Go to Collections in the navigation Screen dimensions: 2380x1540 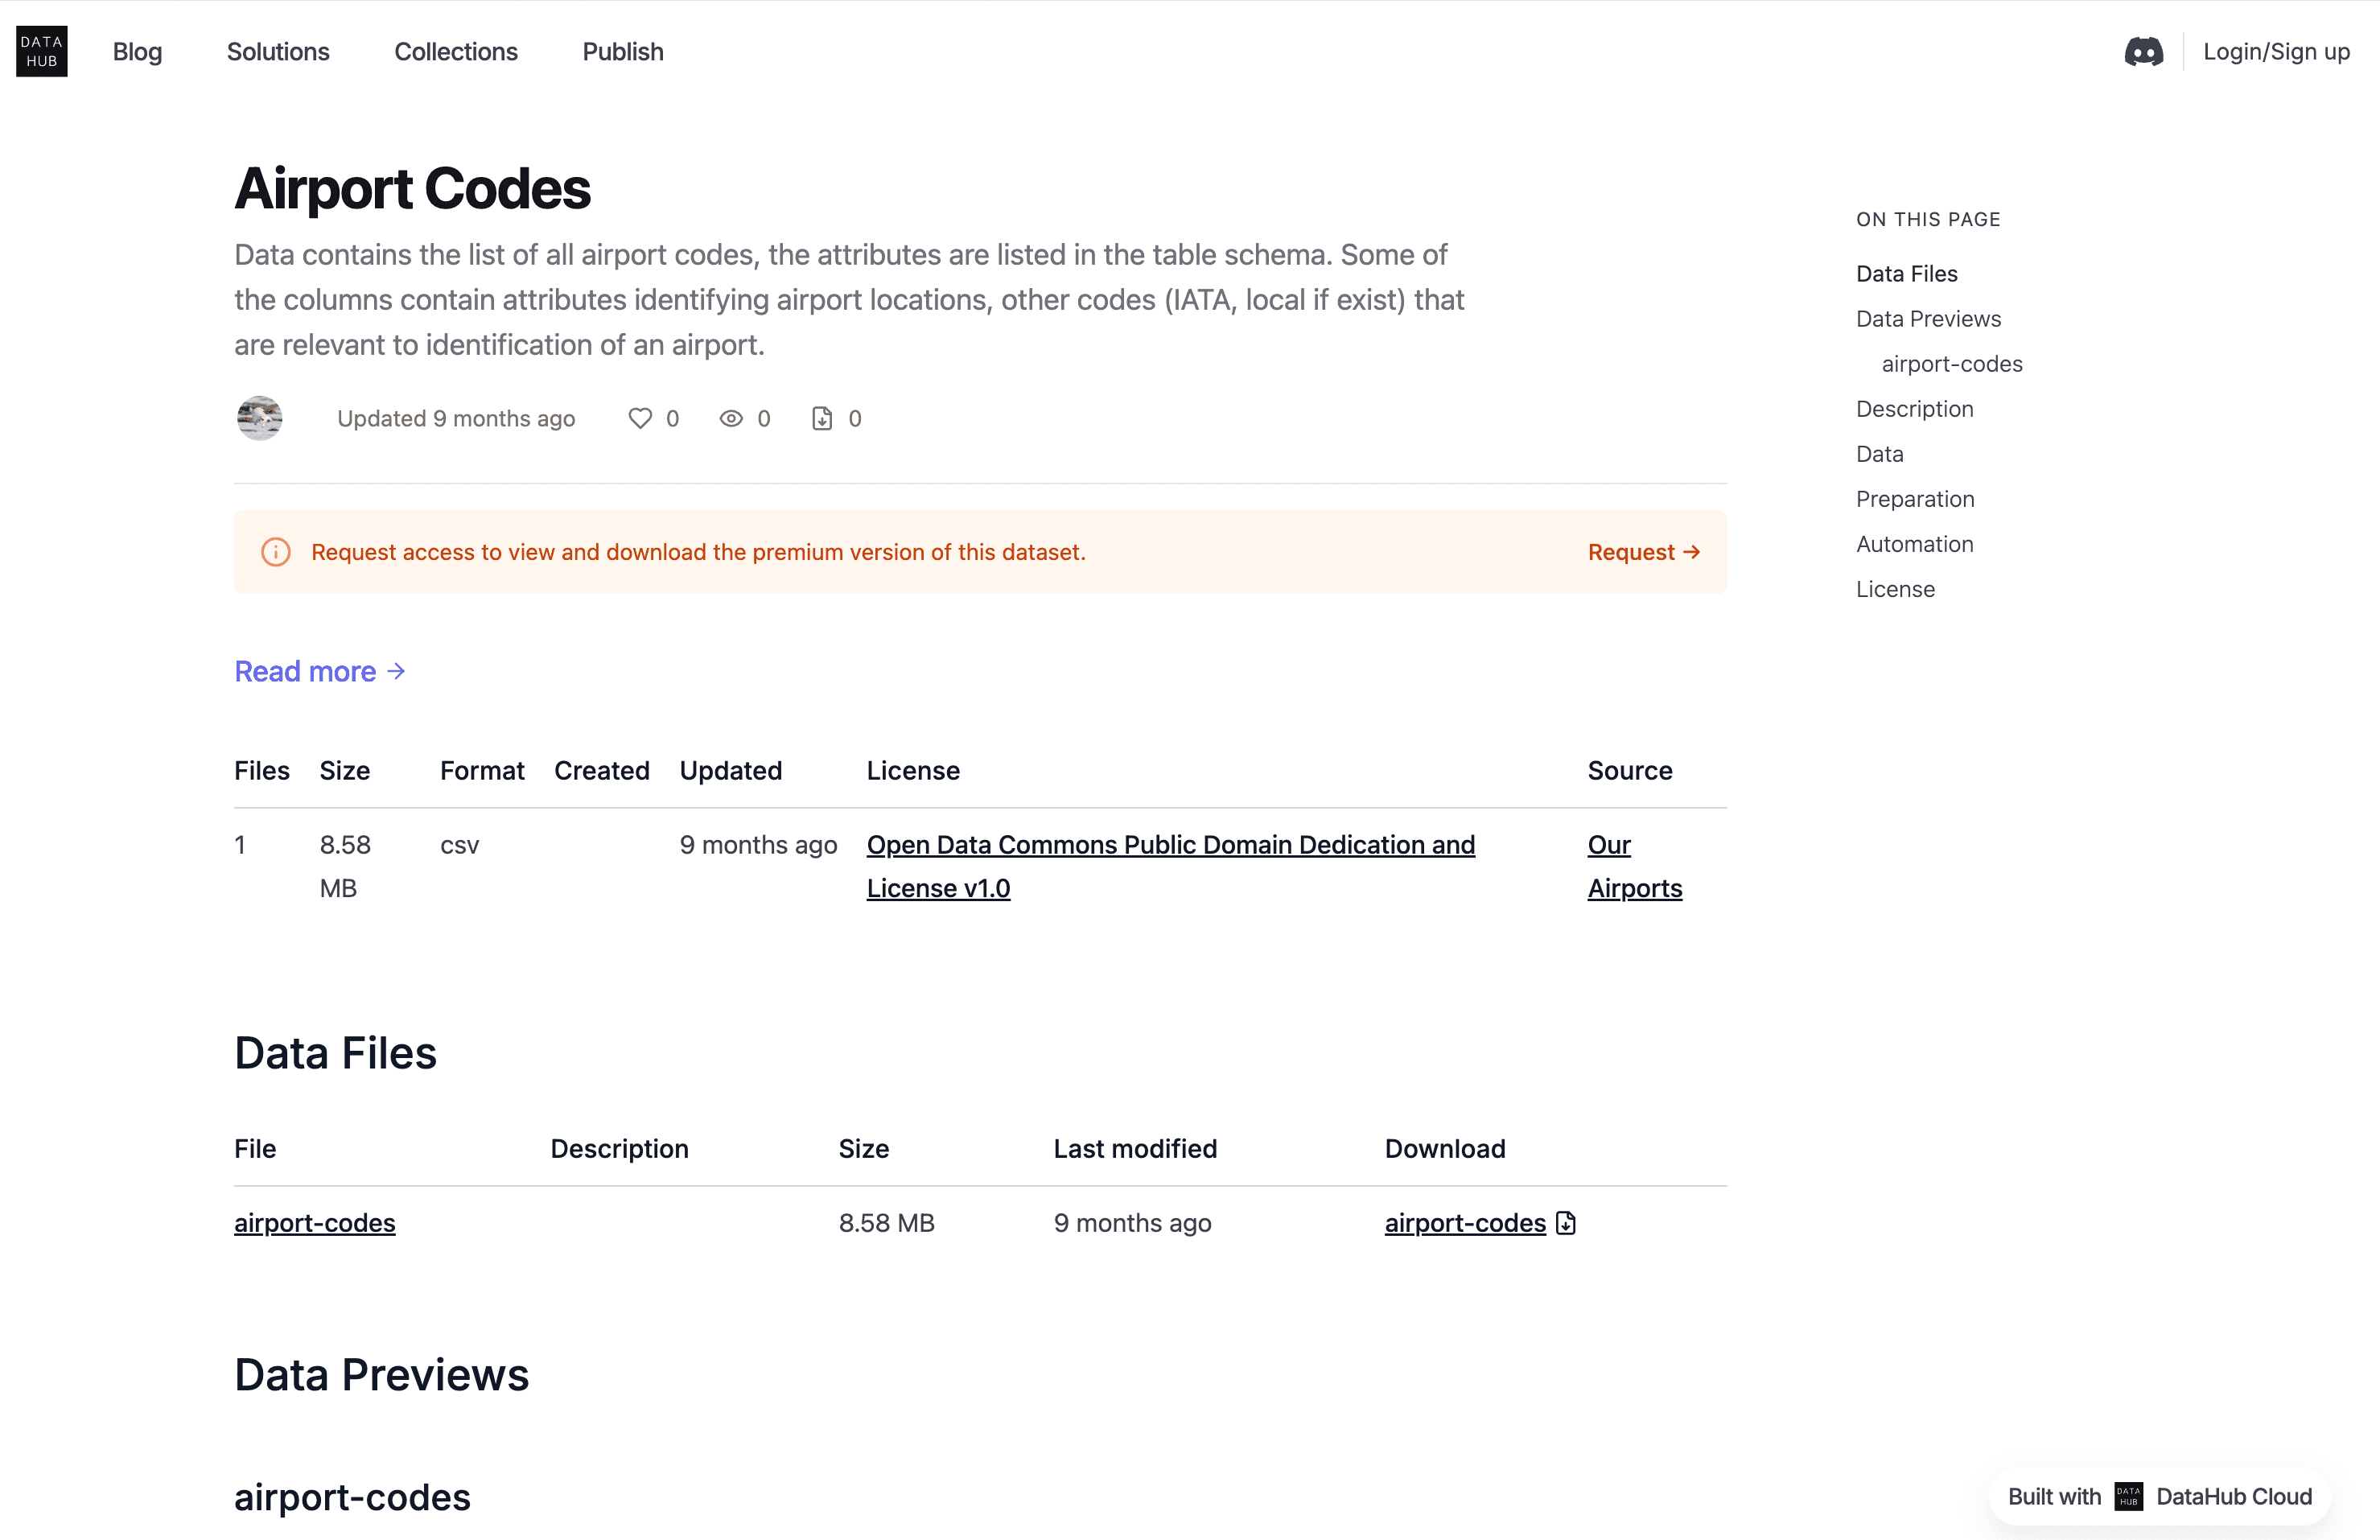(456, 52)
